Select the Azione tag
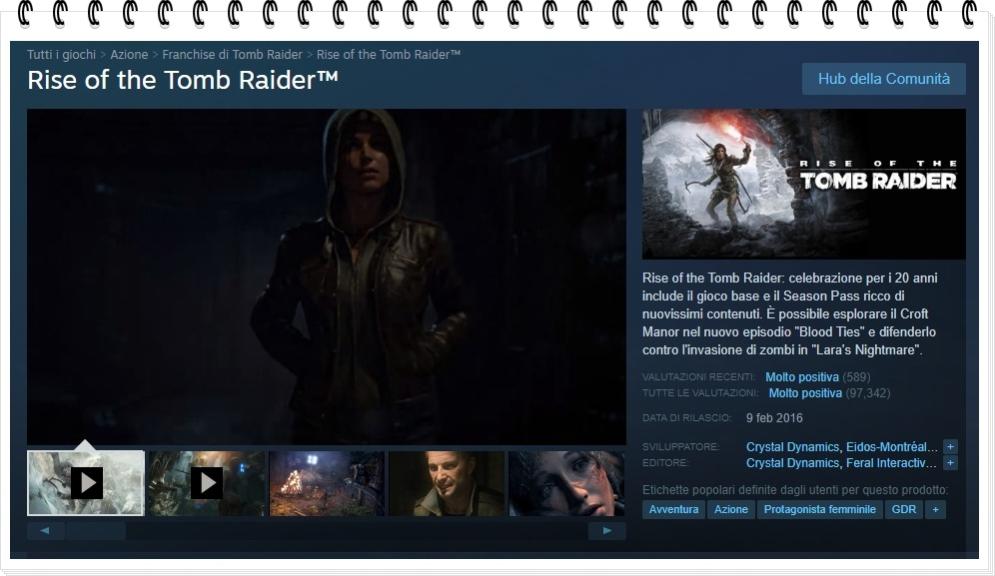Viewport: 995px width, 576px height. click(x=731, y=510)
